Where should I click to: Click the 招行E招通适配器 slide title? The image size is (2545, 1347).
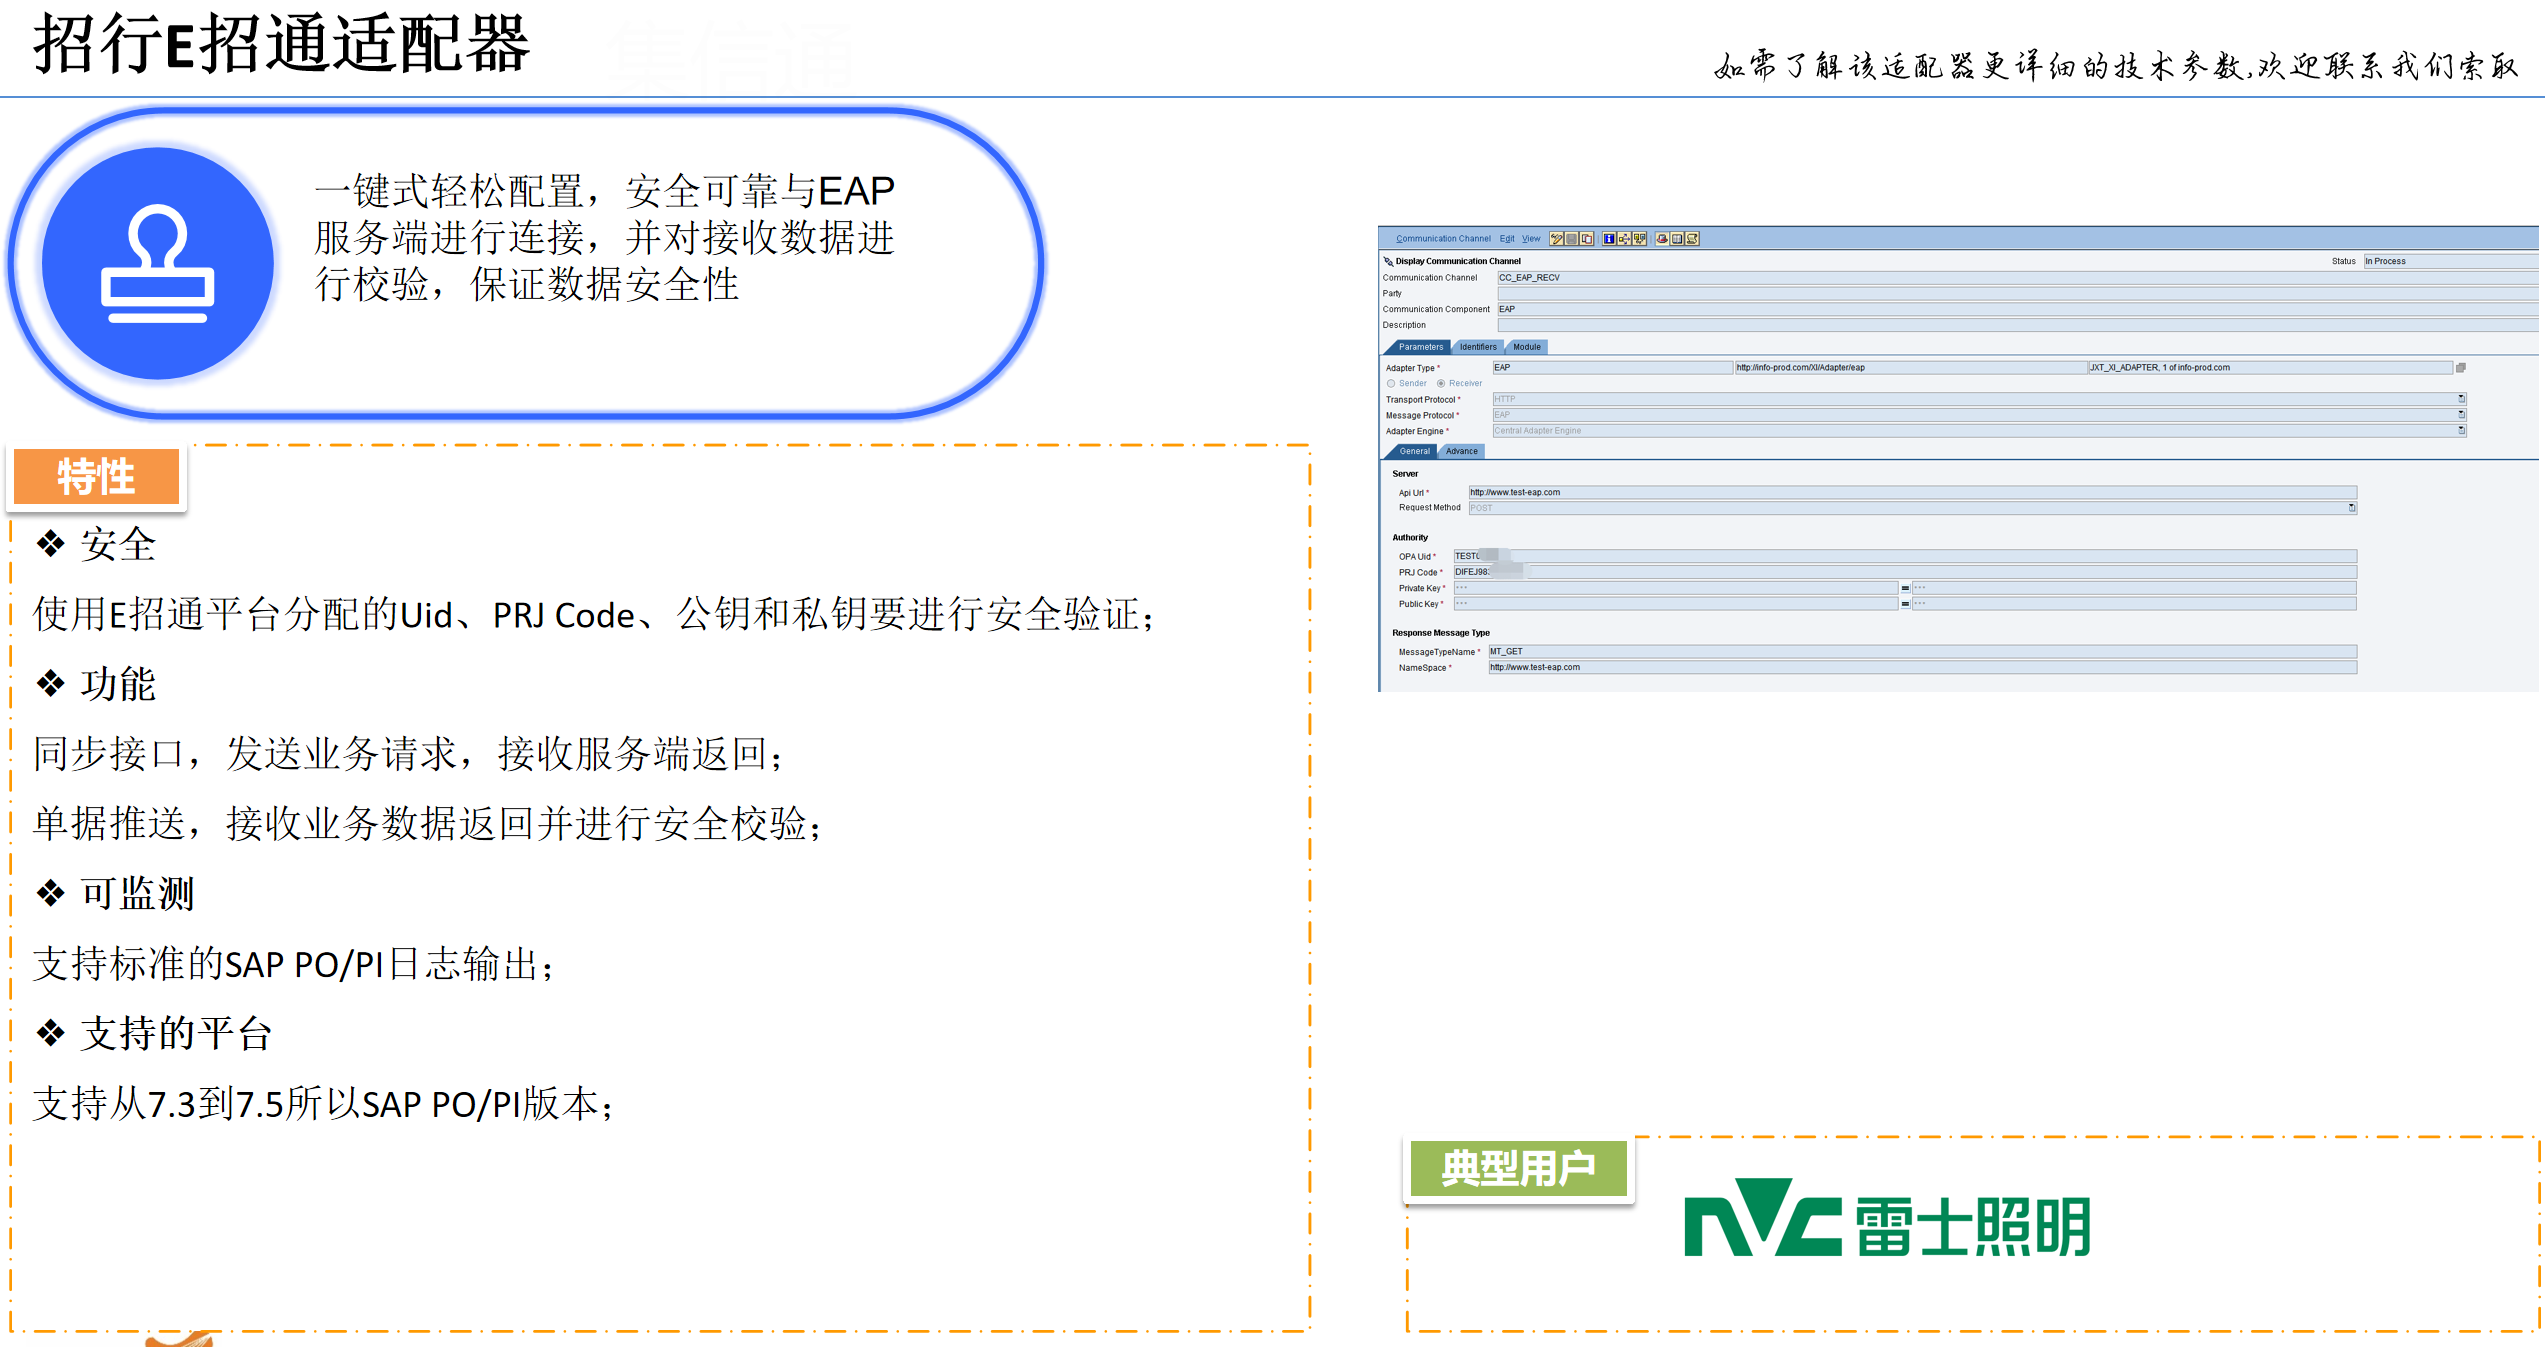[x=281, y=45]
